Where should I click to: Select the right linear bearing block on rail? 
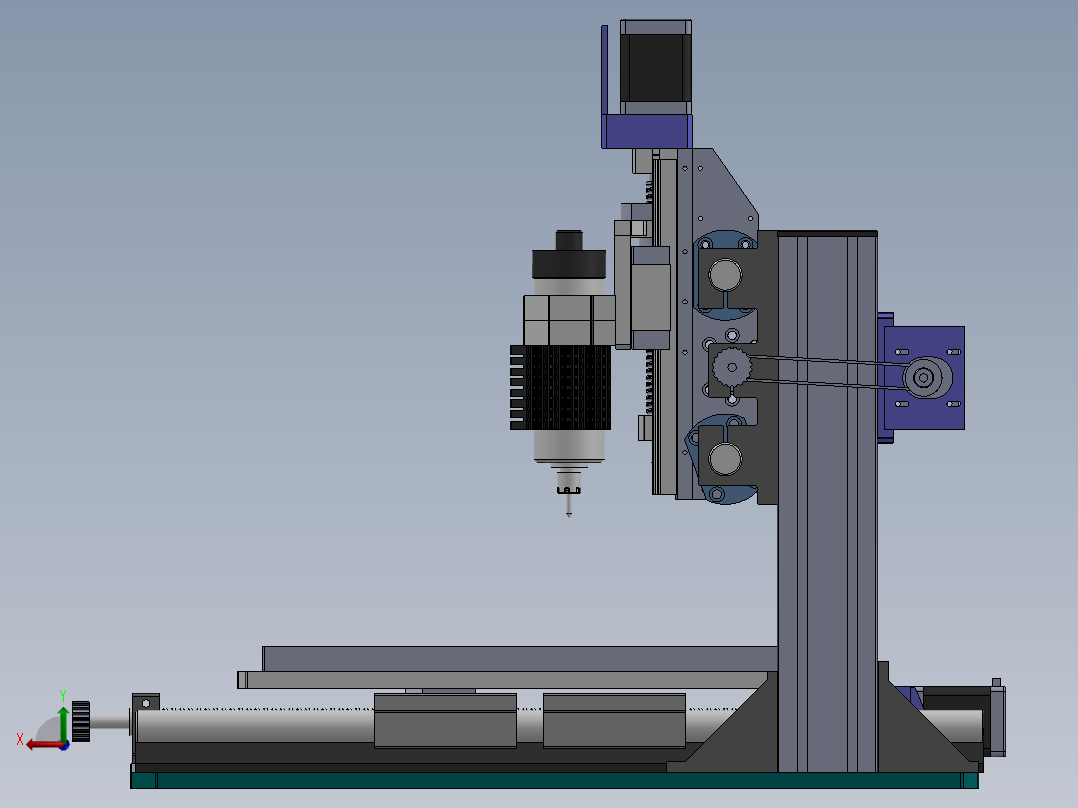click(614, 722)
